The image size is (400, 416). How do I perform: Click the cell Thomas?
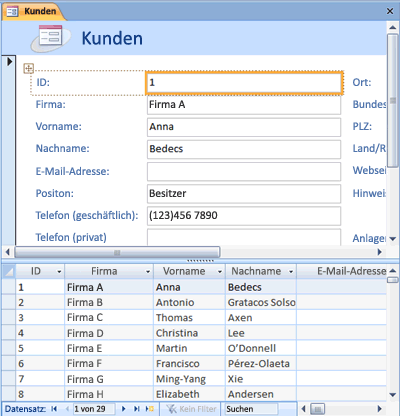(x=189, y=318)
